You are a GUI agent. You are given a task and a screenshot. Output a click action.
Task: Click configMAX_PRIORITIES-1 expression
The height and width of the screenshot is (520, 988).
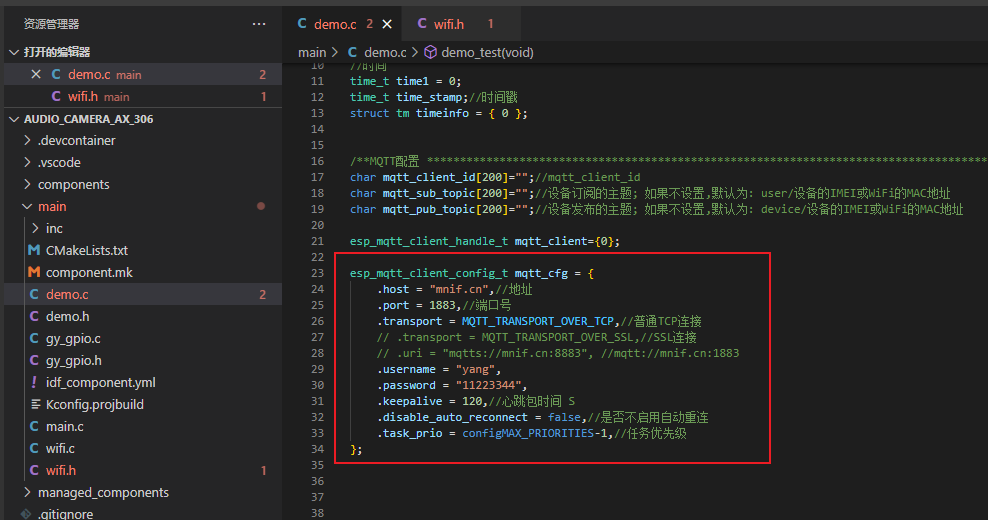tap(534, 433)
